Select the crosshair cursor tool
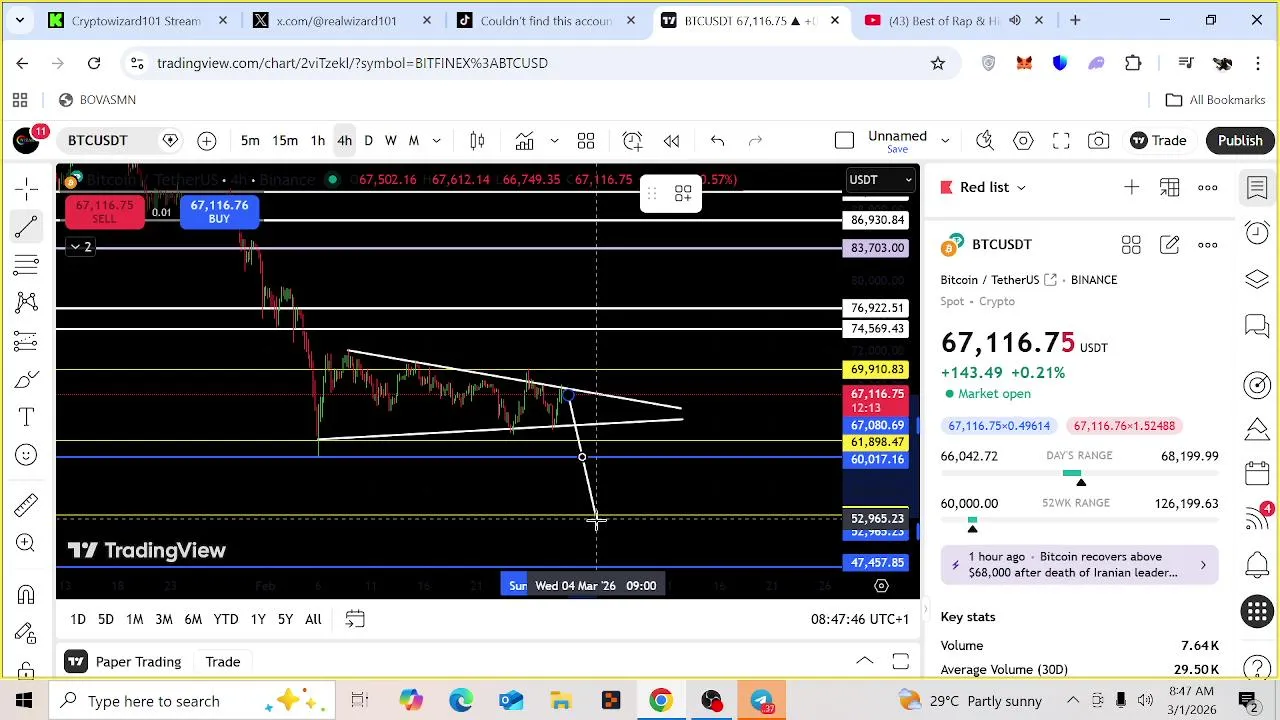 click(x=27, y=188)
